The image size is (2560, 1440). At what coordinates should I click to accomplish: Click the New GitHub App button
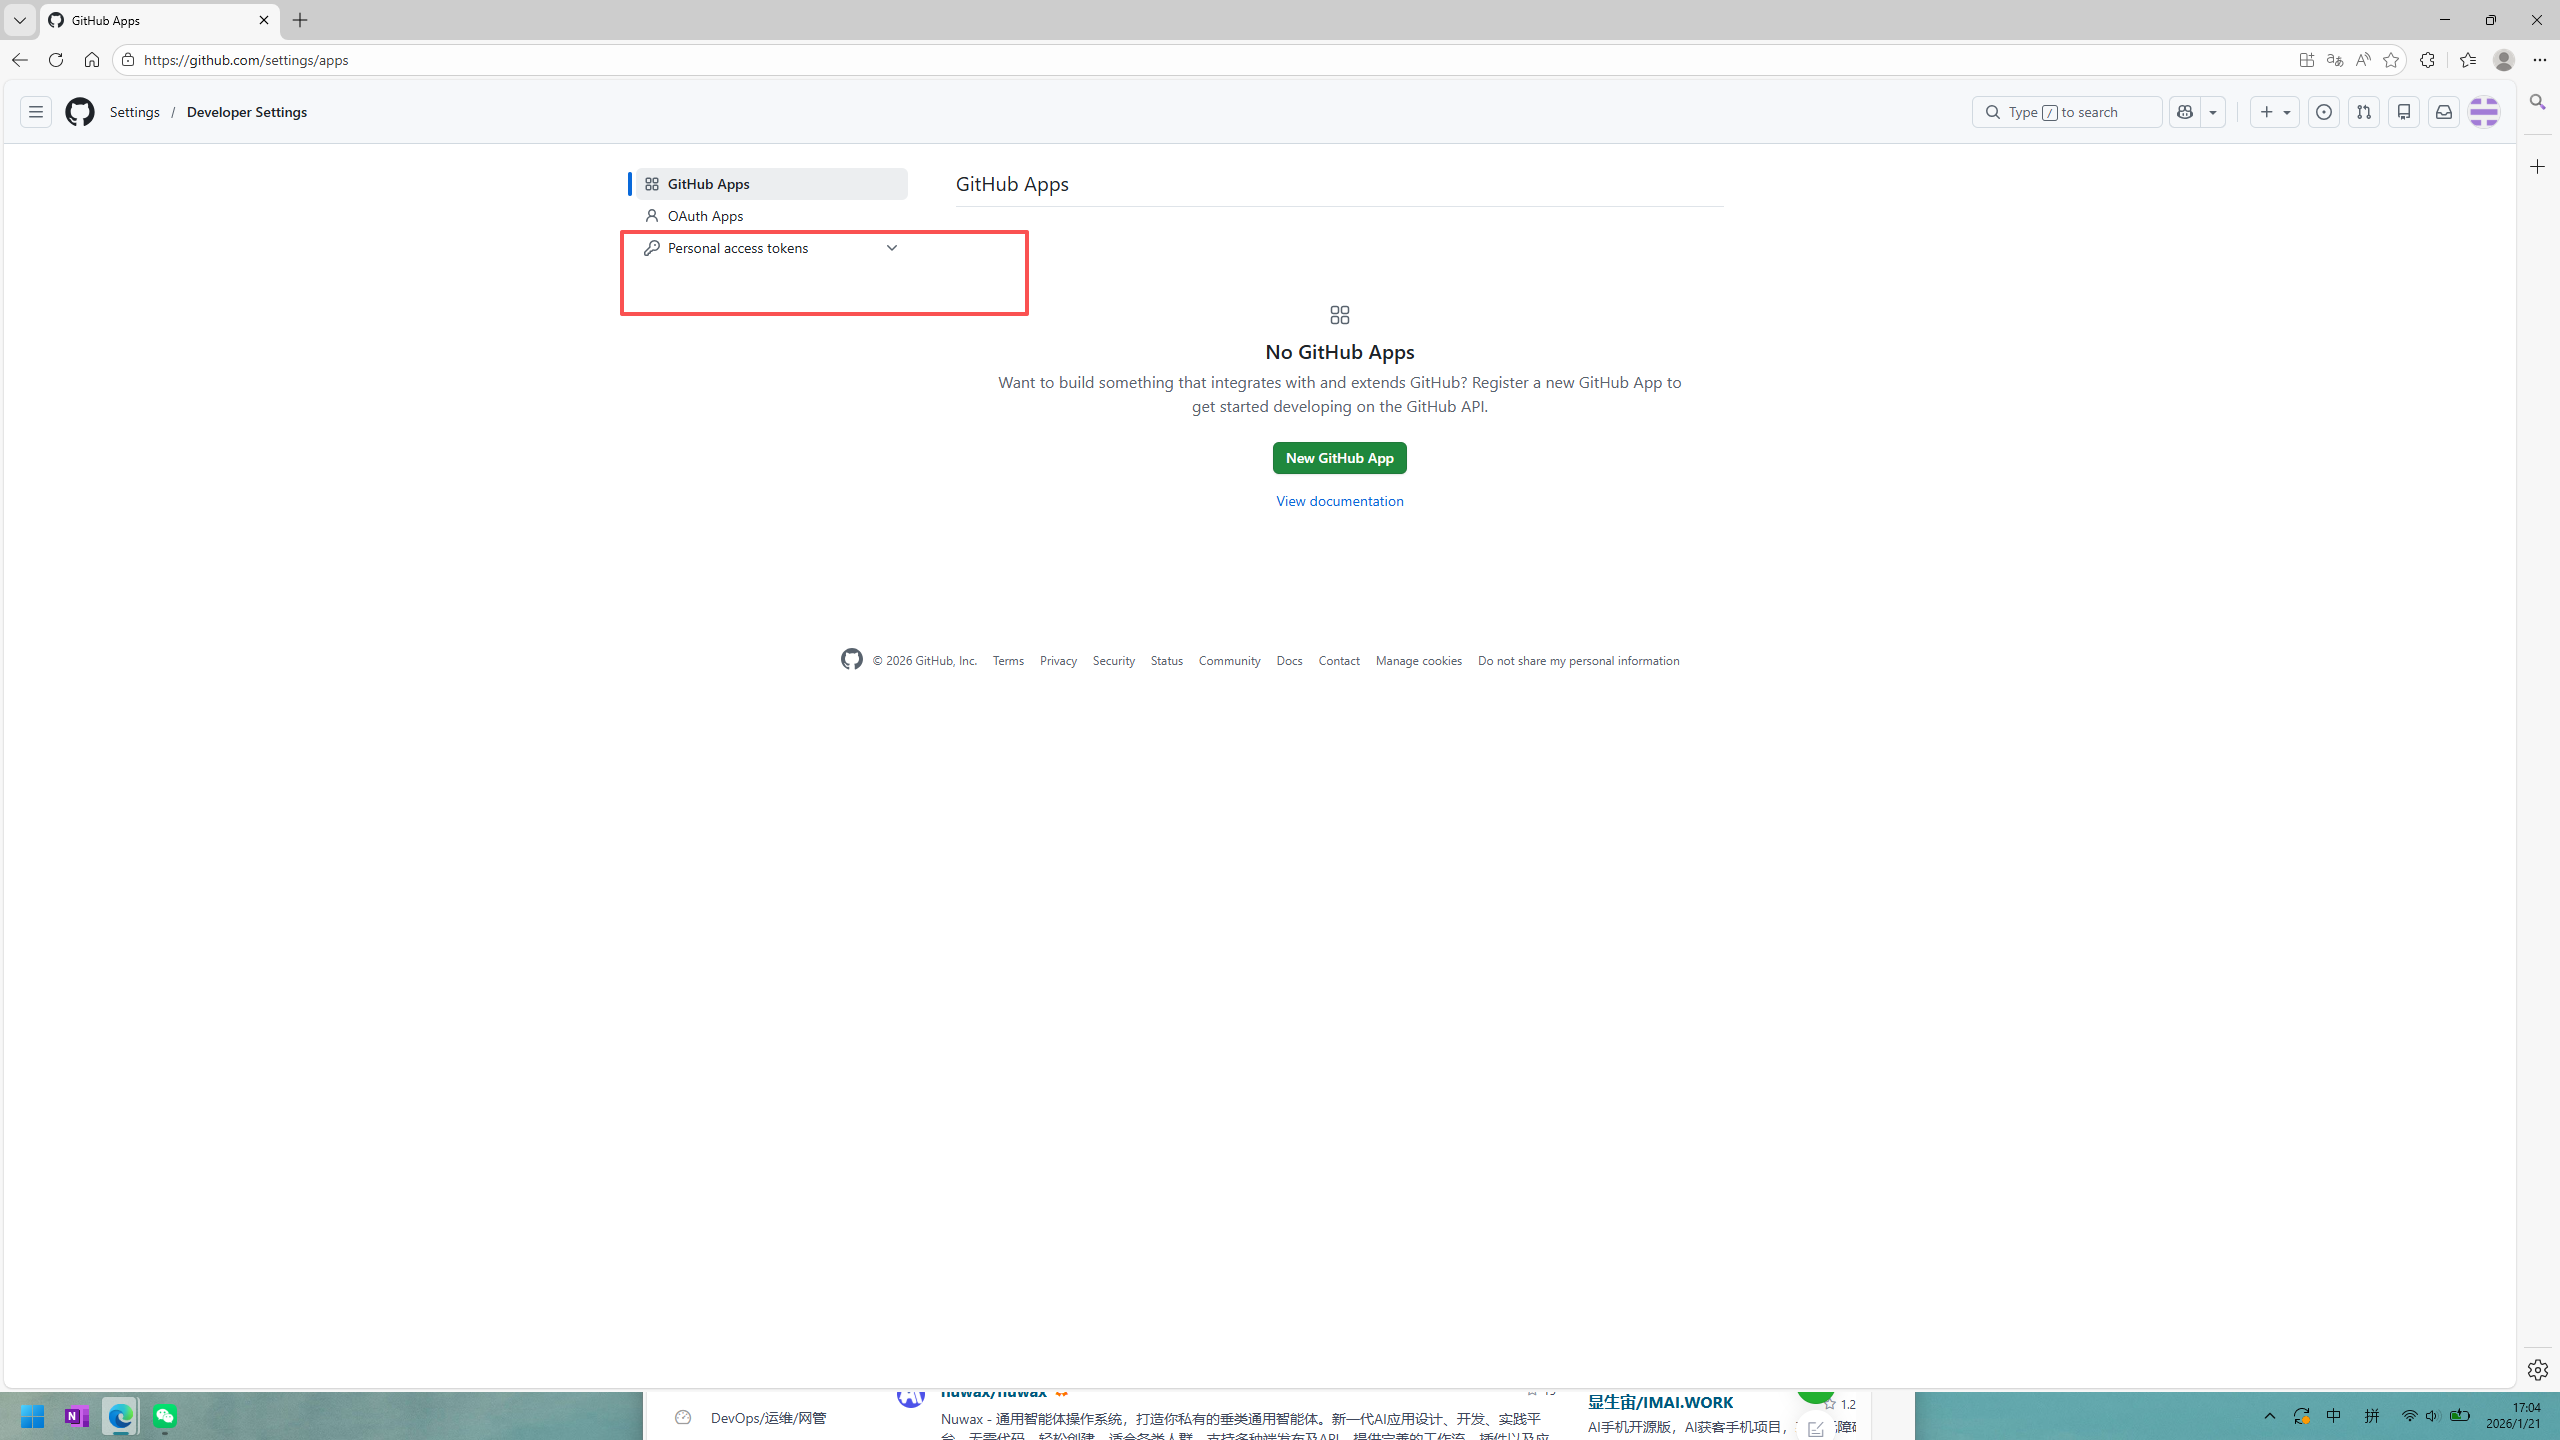coord(1339,458)
